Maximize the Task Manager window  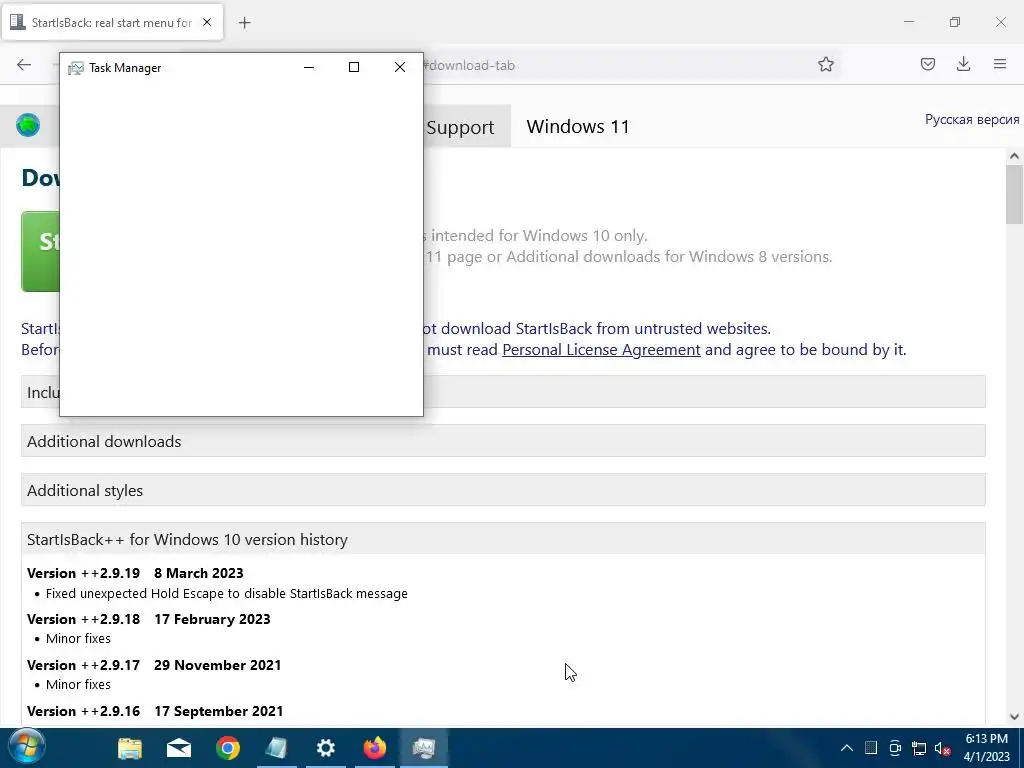click(354, 67)
